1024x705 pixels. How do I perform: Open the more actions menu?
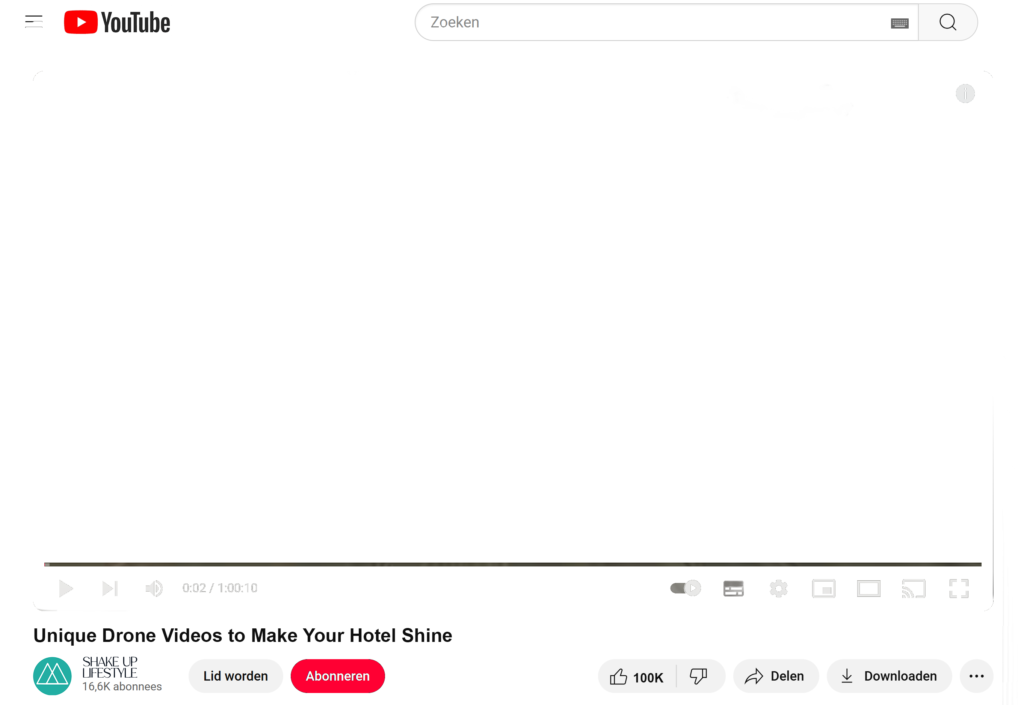coord(976,676)
